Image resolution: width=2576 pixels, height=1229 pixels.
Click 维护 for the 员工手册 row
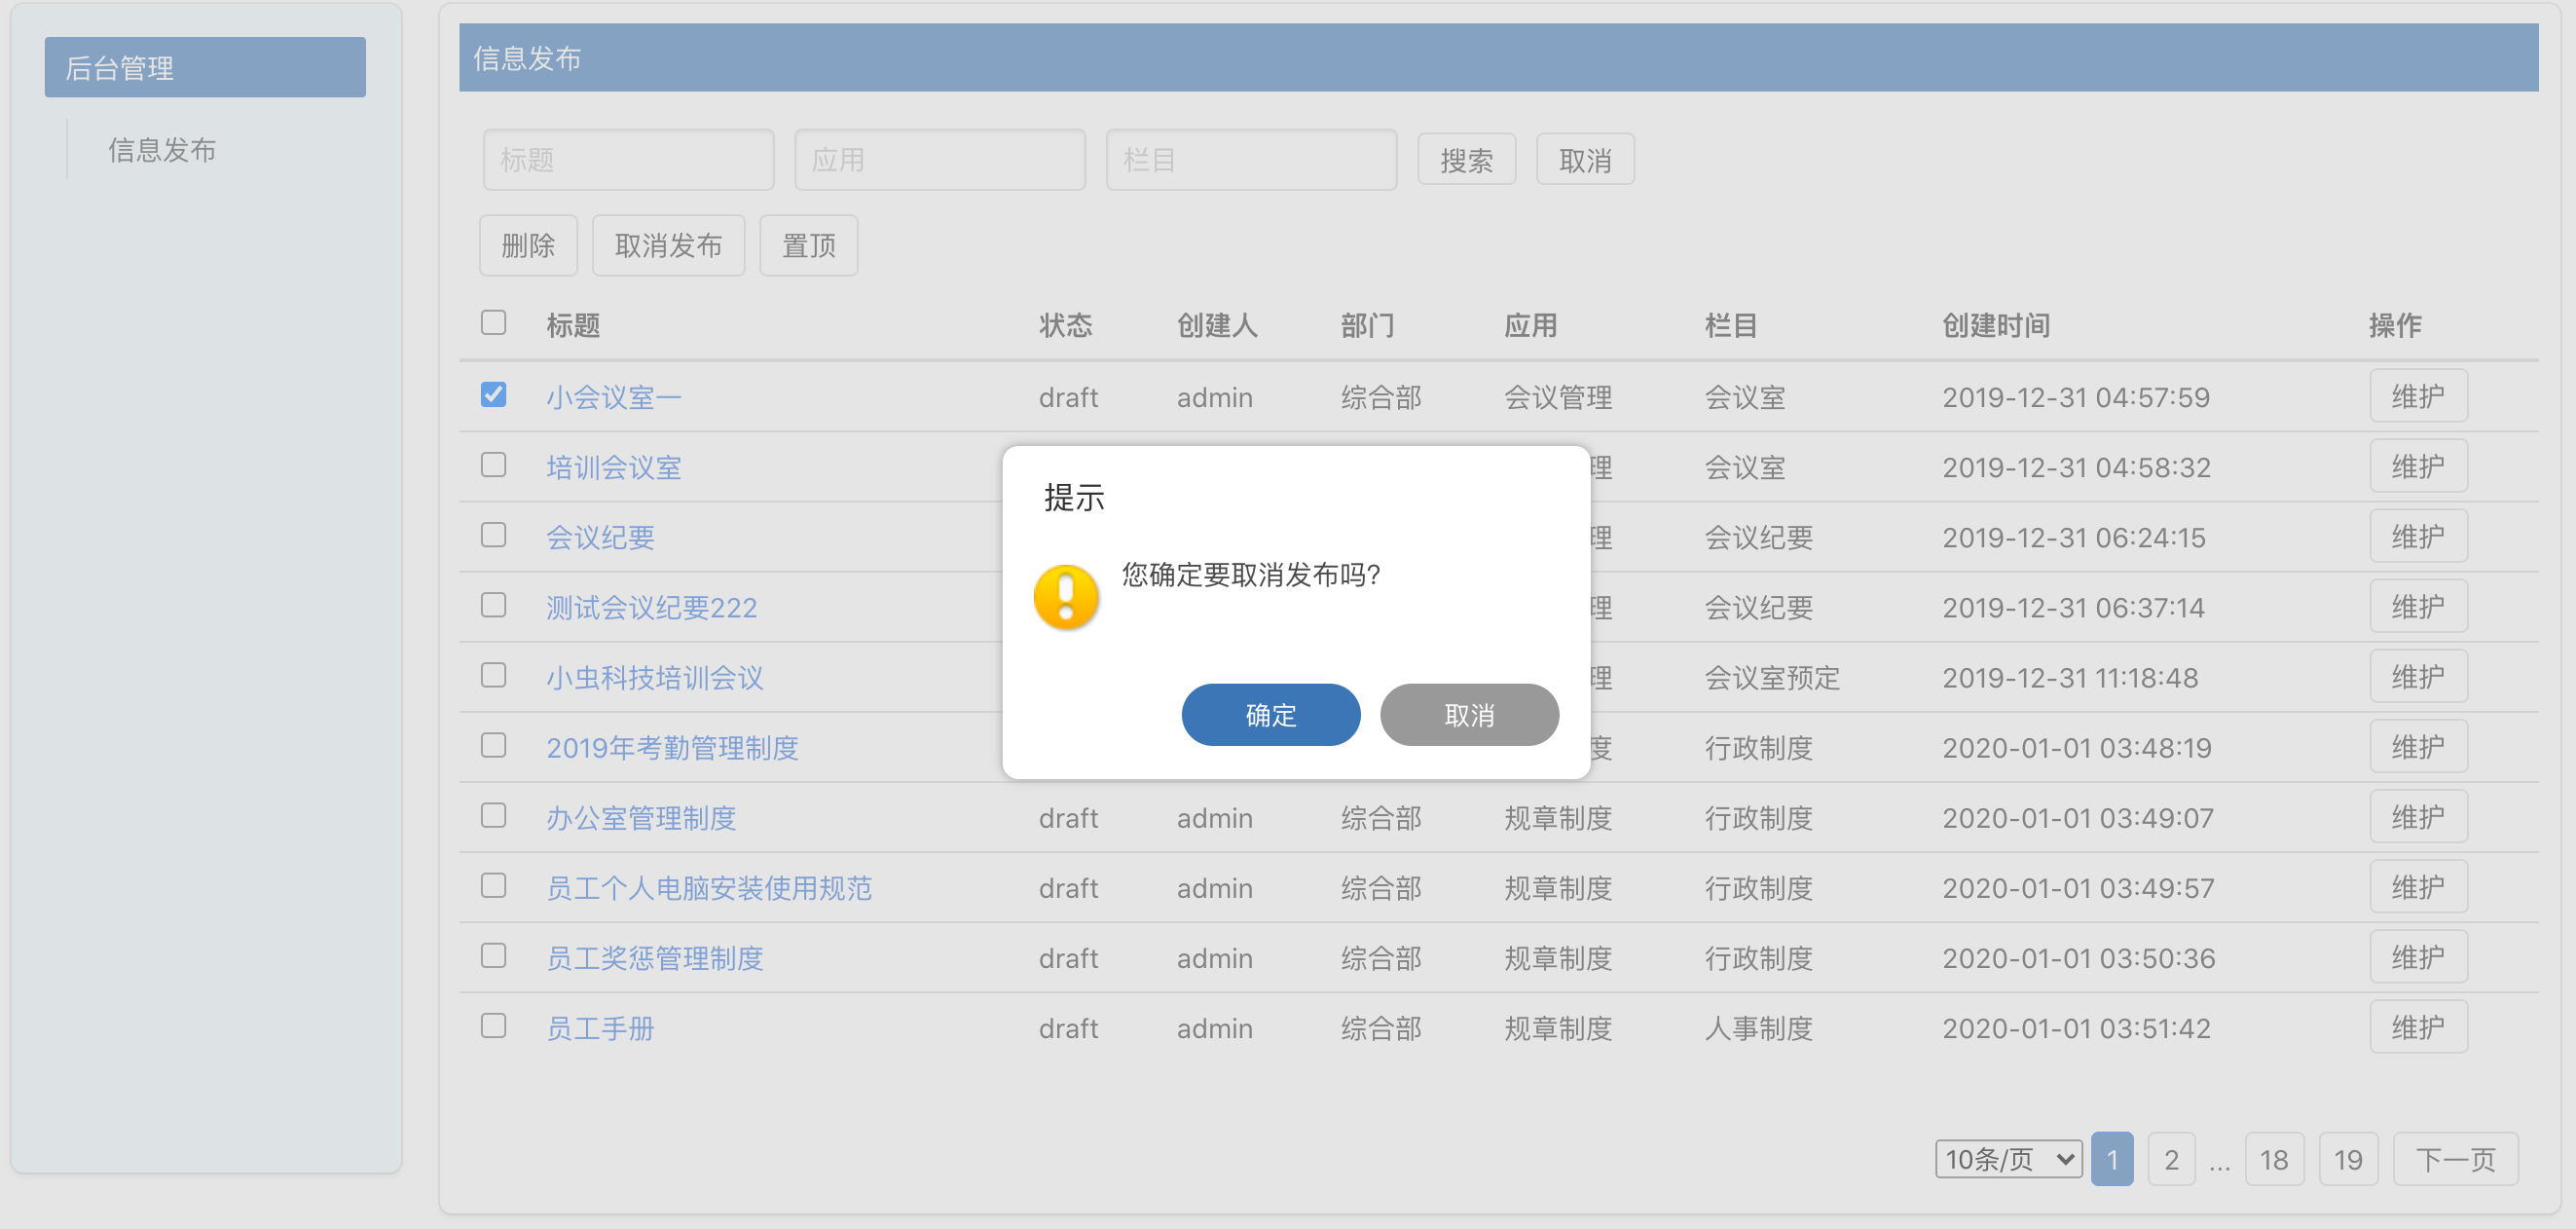pyautogui.click(x=2417, y=1026)
